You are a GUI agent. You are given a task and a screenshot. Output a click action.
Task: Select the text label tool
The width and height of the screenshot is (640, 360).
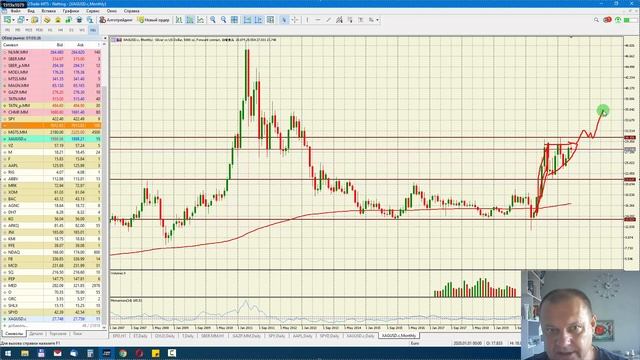tap(360, 20)
